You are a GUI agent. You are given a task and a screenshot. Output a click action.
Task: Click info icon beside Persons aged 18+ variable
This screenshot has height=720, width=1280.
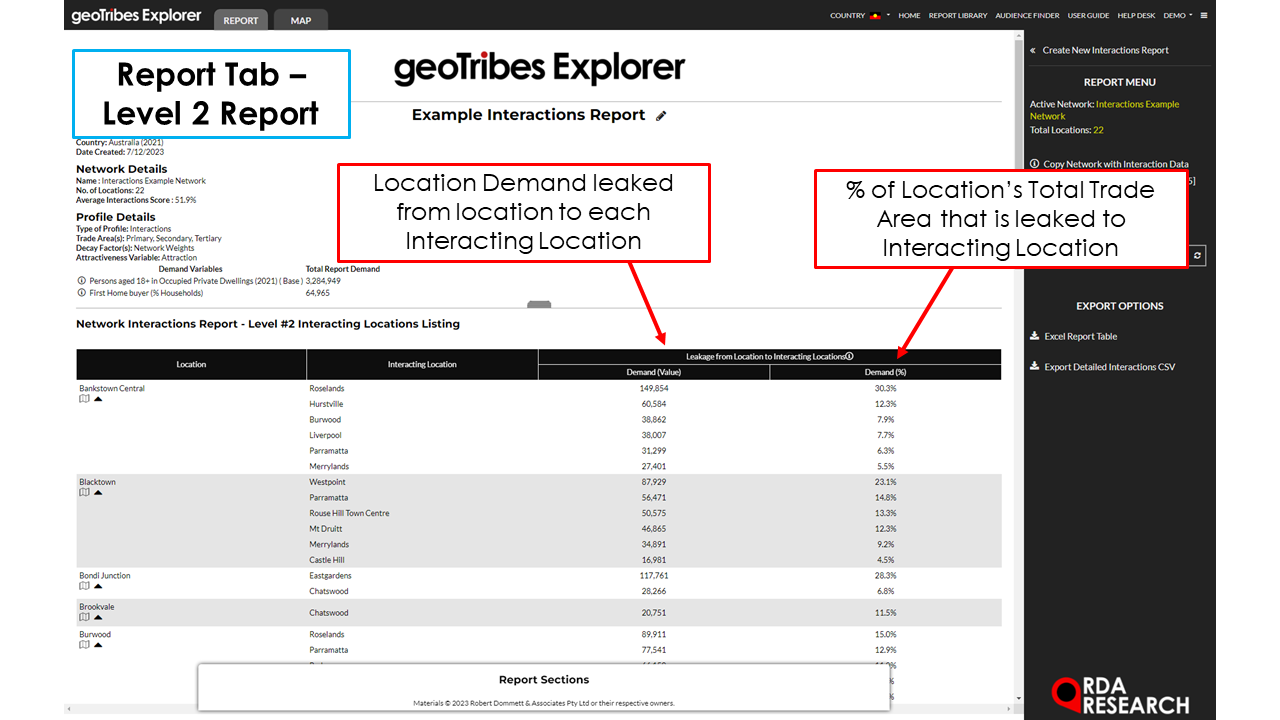point(81,281)
